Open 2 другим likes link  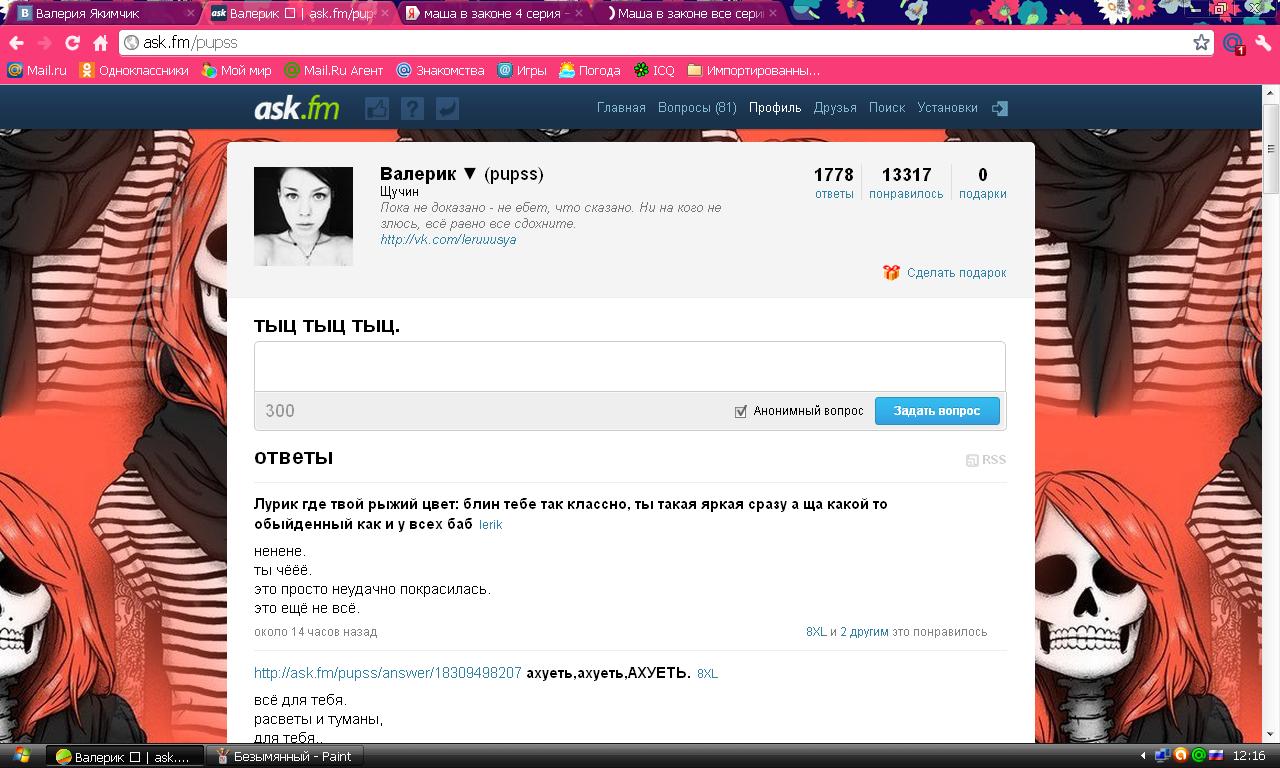click(x=864, y=632)
